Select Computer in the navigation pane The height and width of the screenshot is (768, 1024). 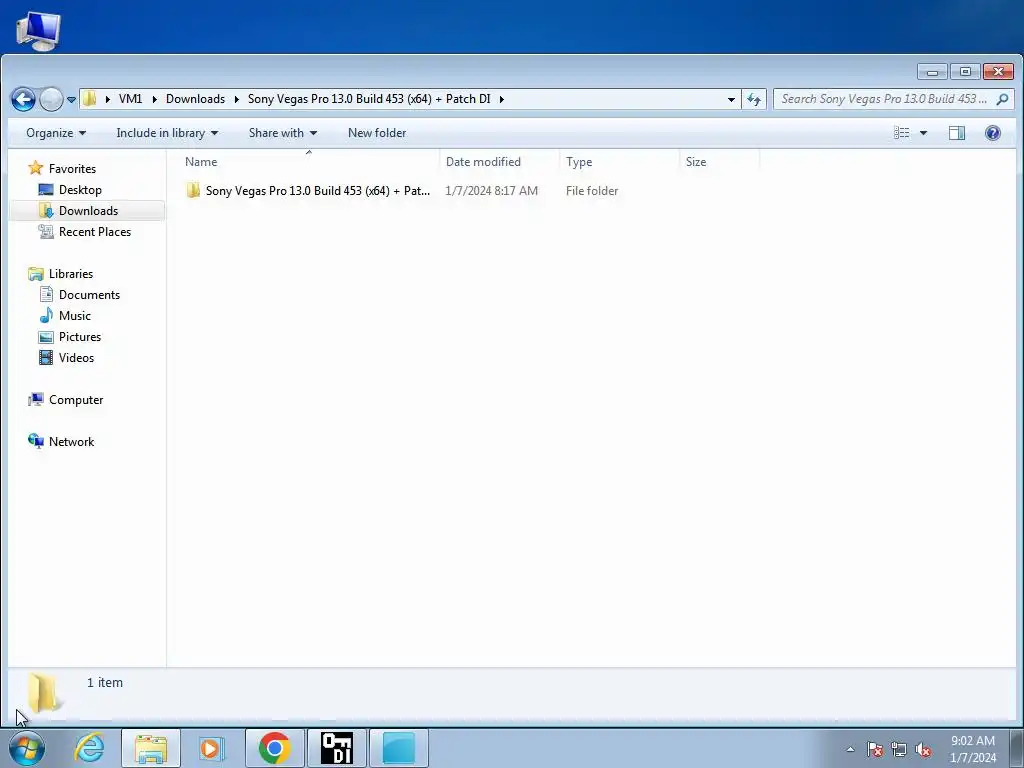76,400
